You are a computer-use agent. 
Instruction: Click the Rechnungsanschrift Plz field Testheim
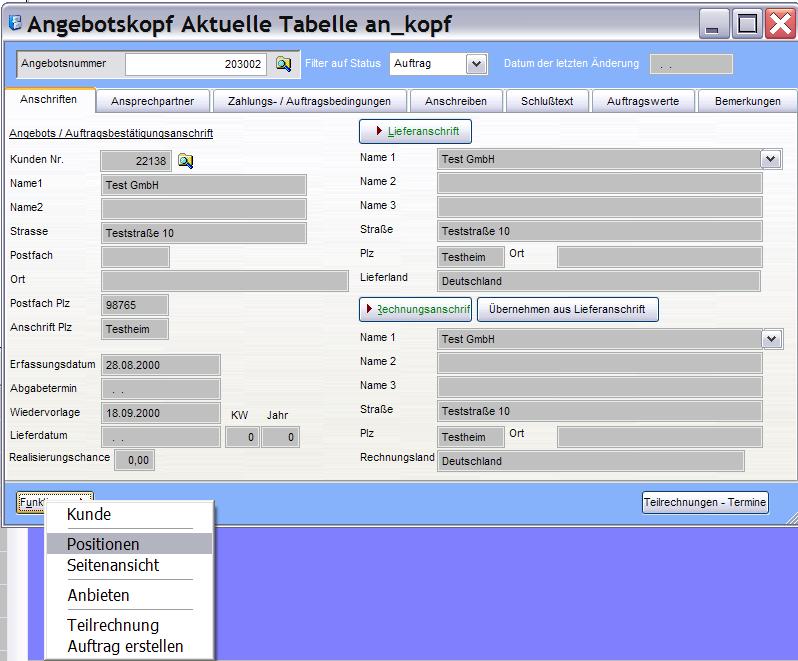(471, 437)
